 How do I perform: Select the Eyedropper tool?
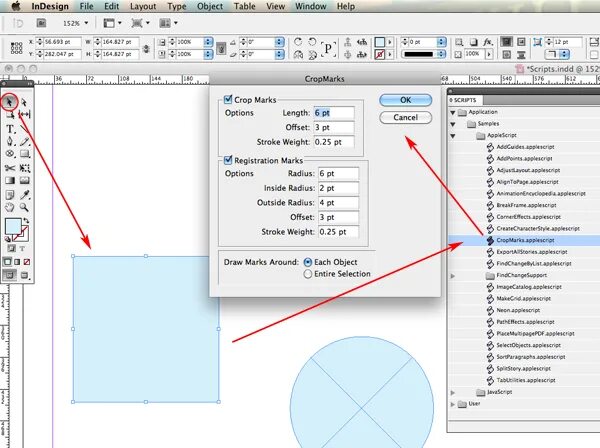[x=24, y=195]
